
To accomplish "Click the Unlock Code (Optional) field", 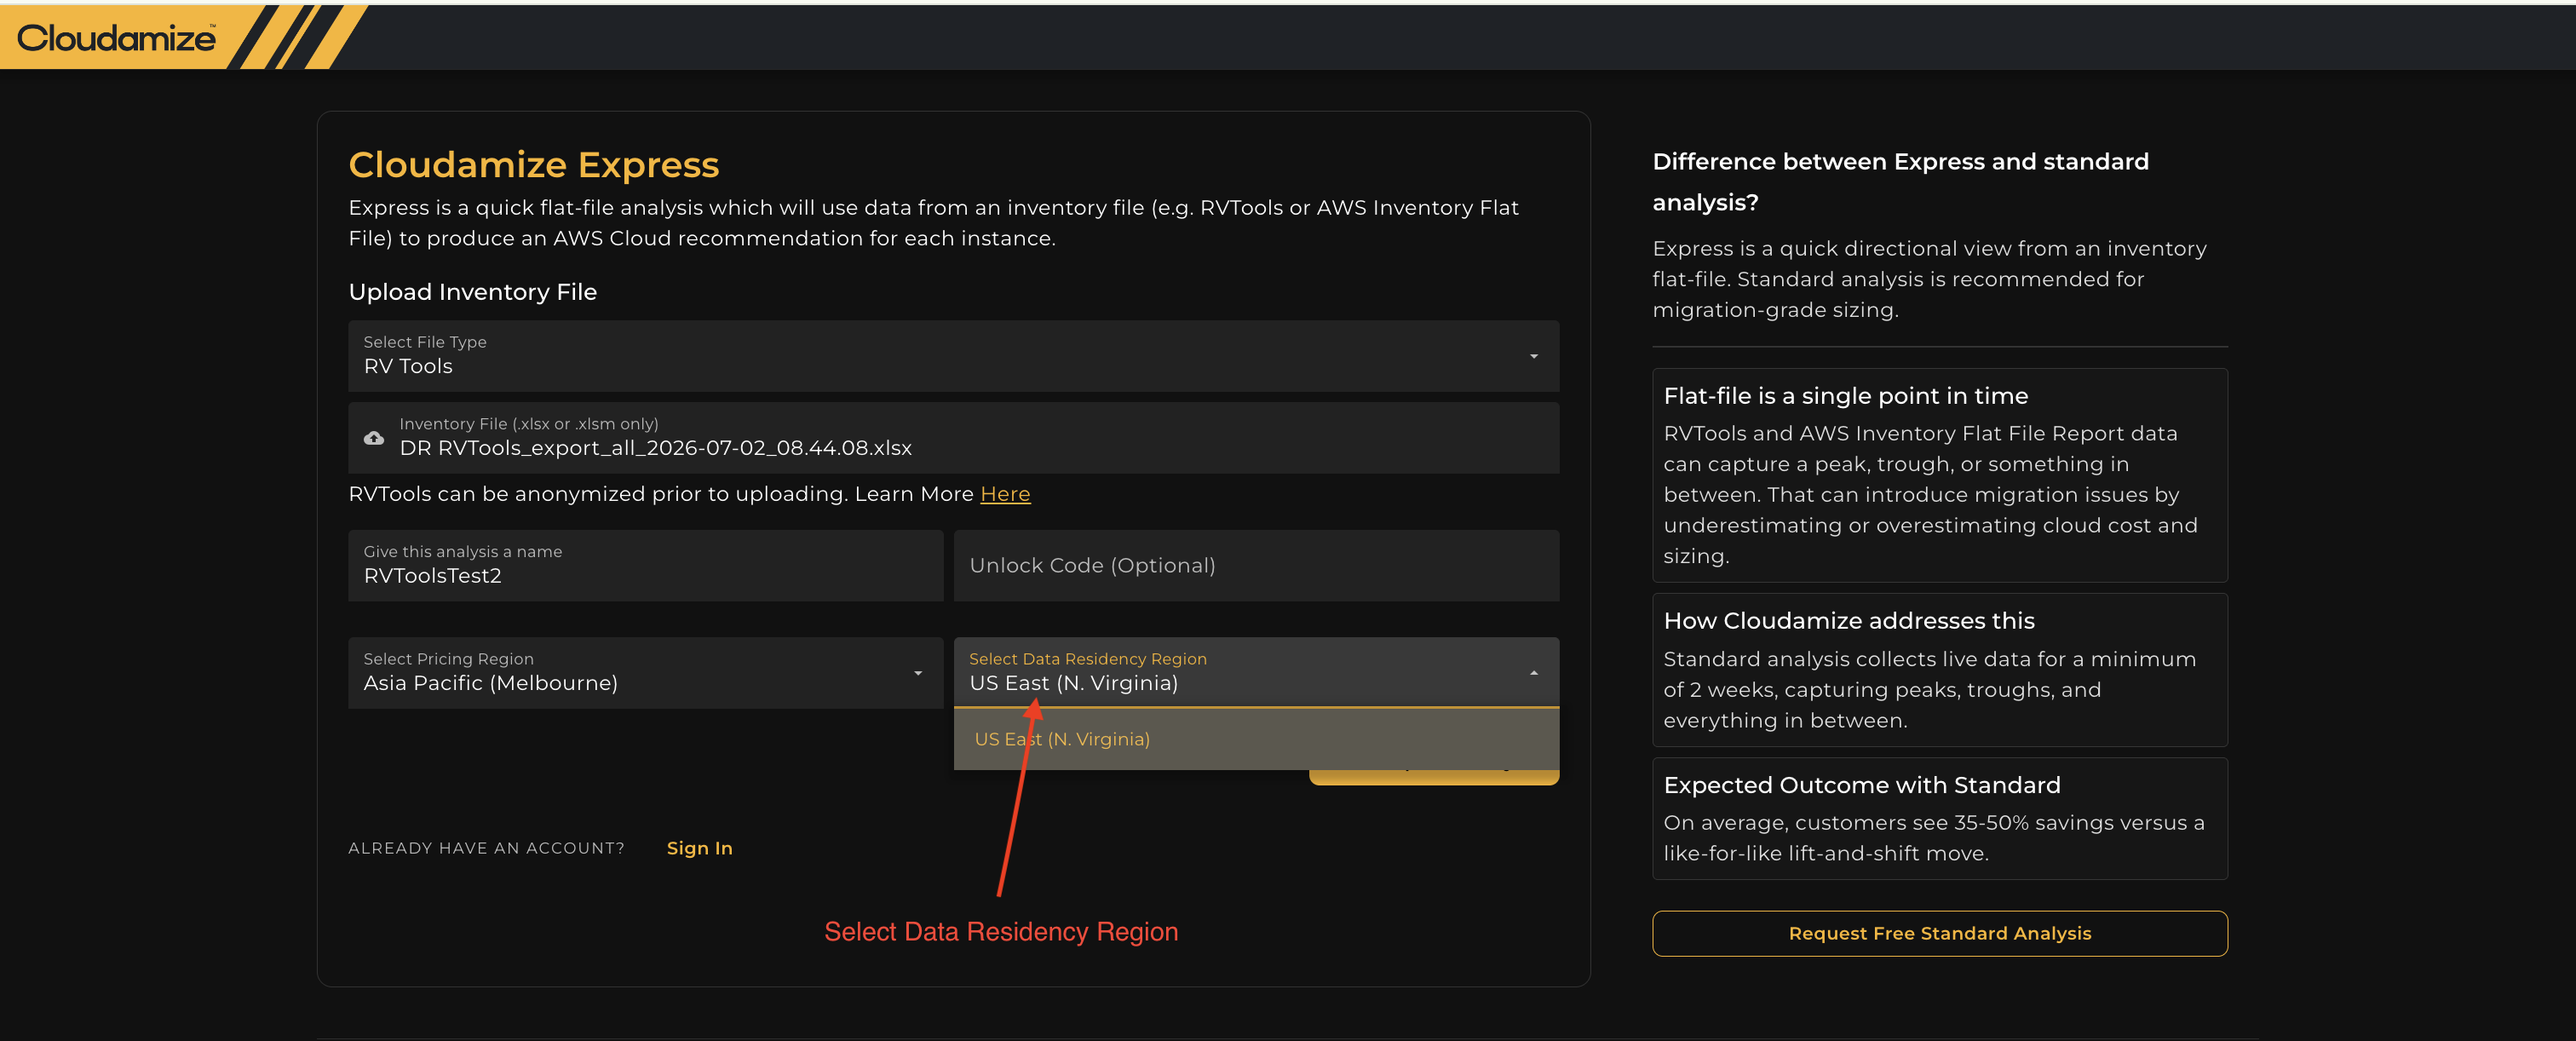I will (1256, 566).
